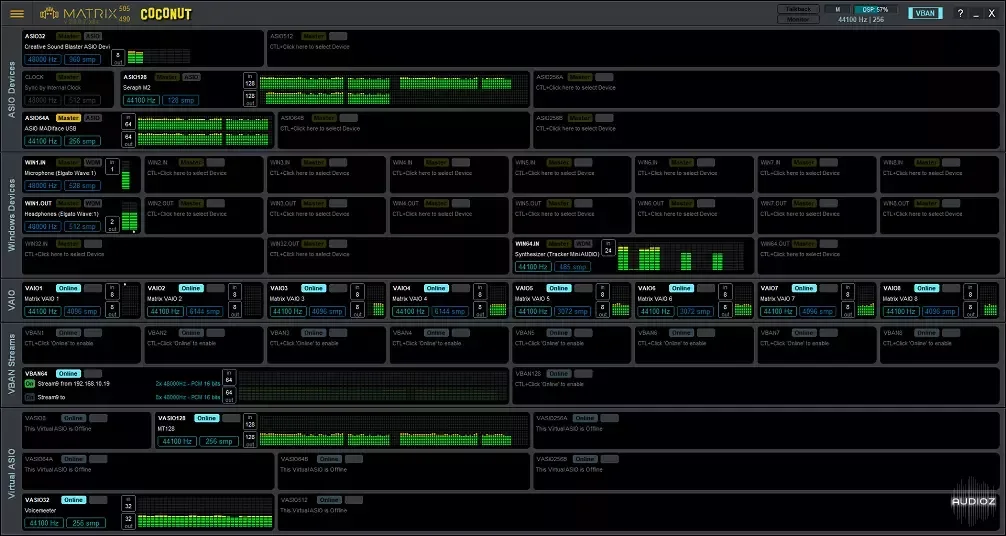1006x536 pixels.
Task: Select the empty WIN32.OUT device slot
Action: 388,255
